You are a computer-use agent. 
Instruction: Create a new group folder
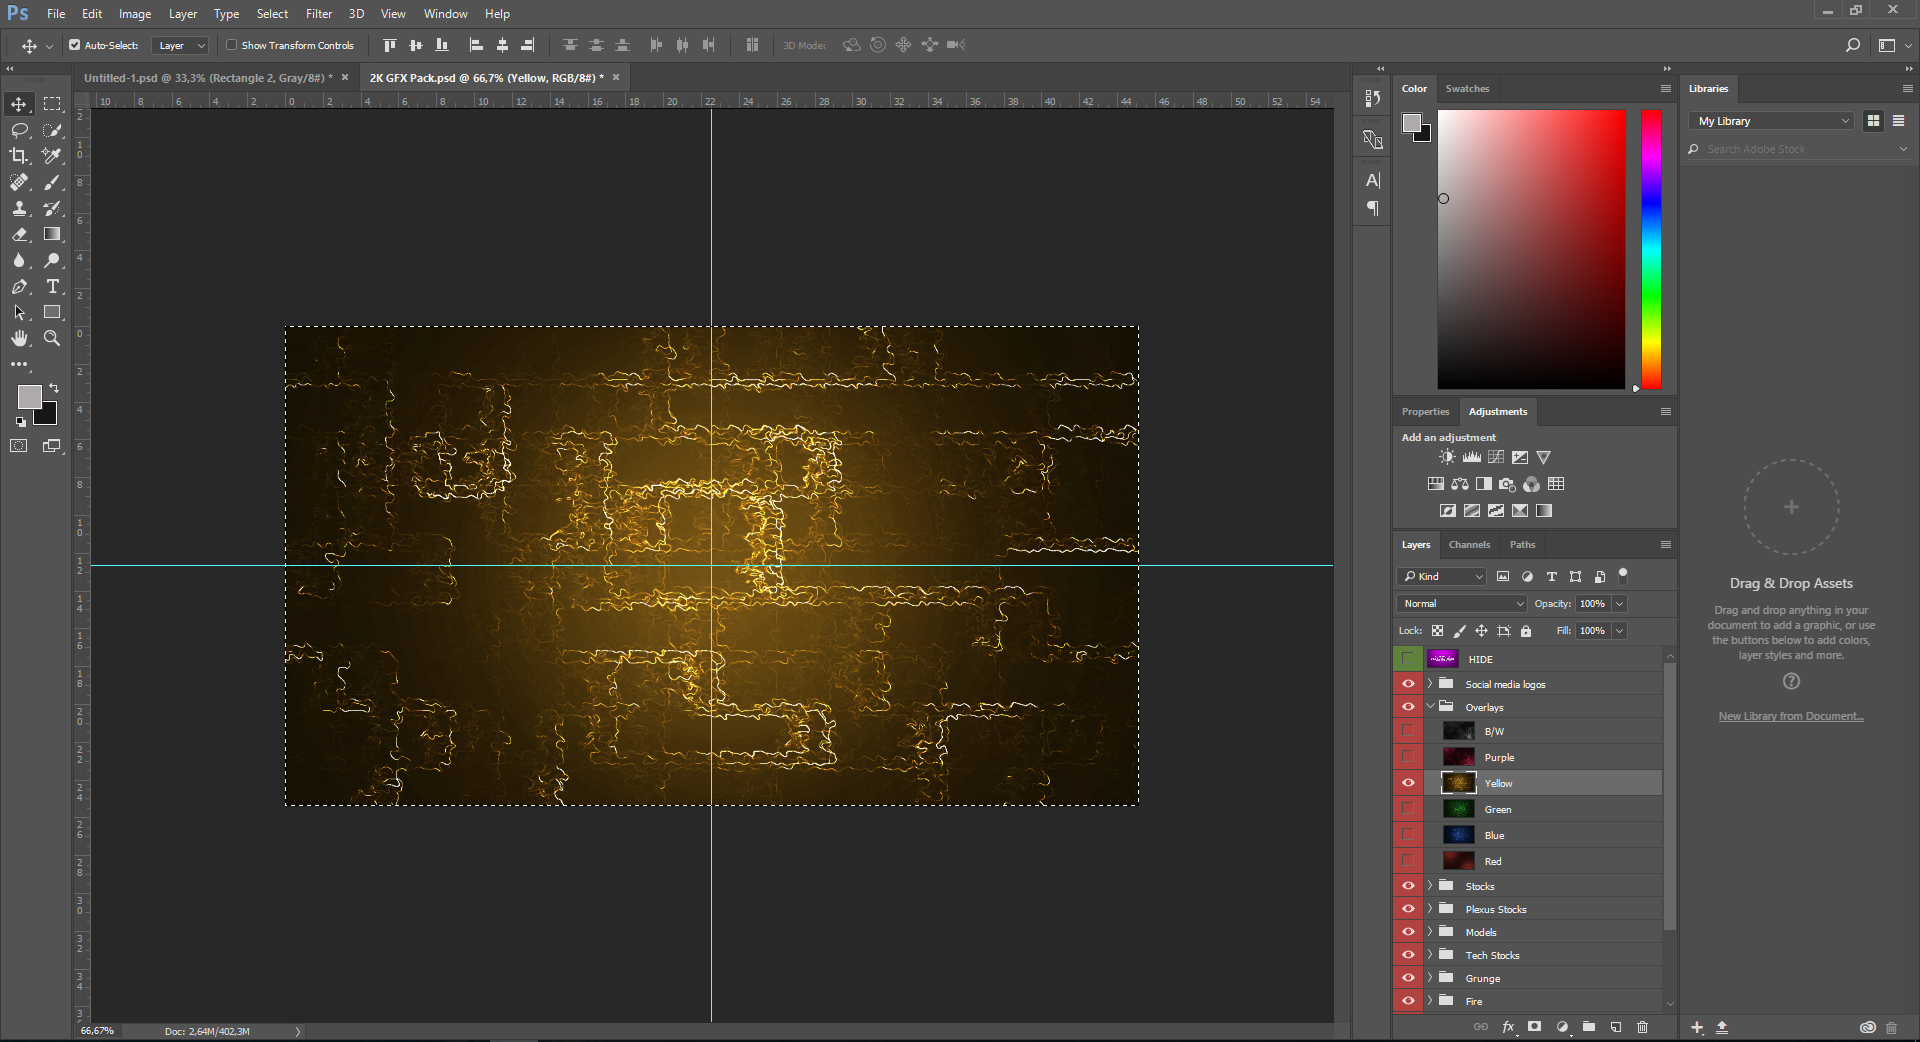click(1589, 1027)
